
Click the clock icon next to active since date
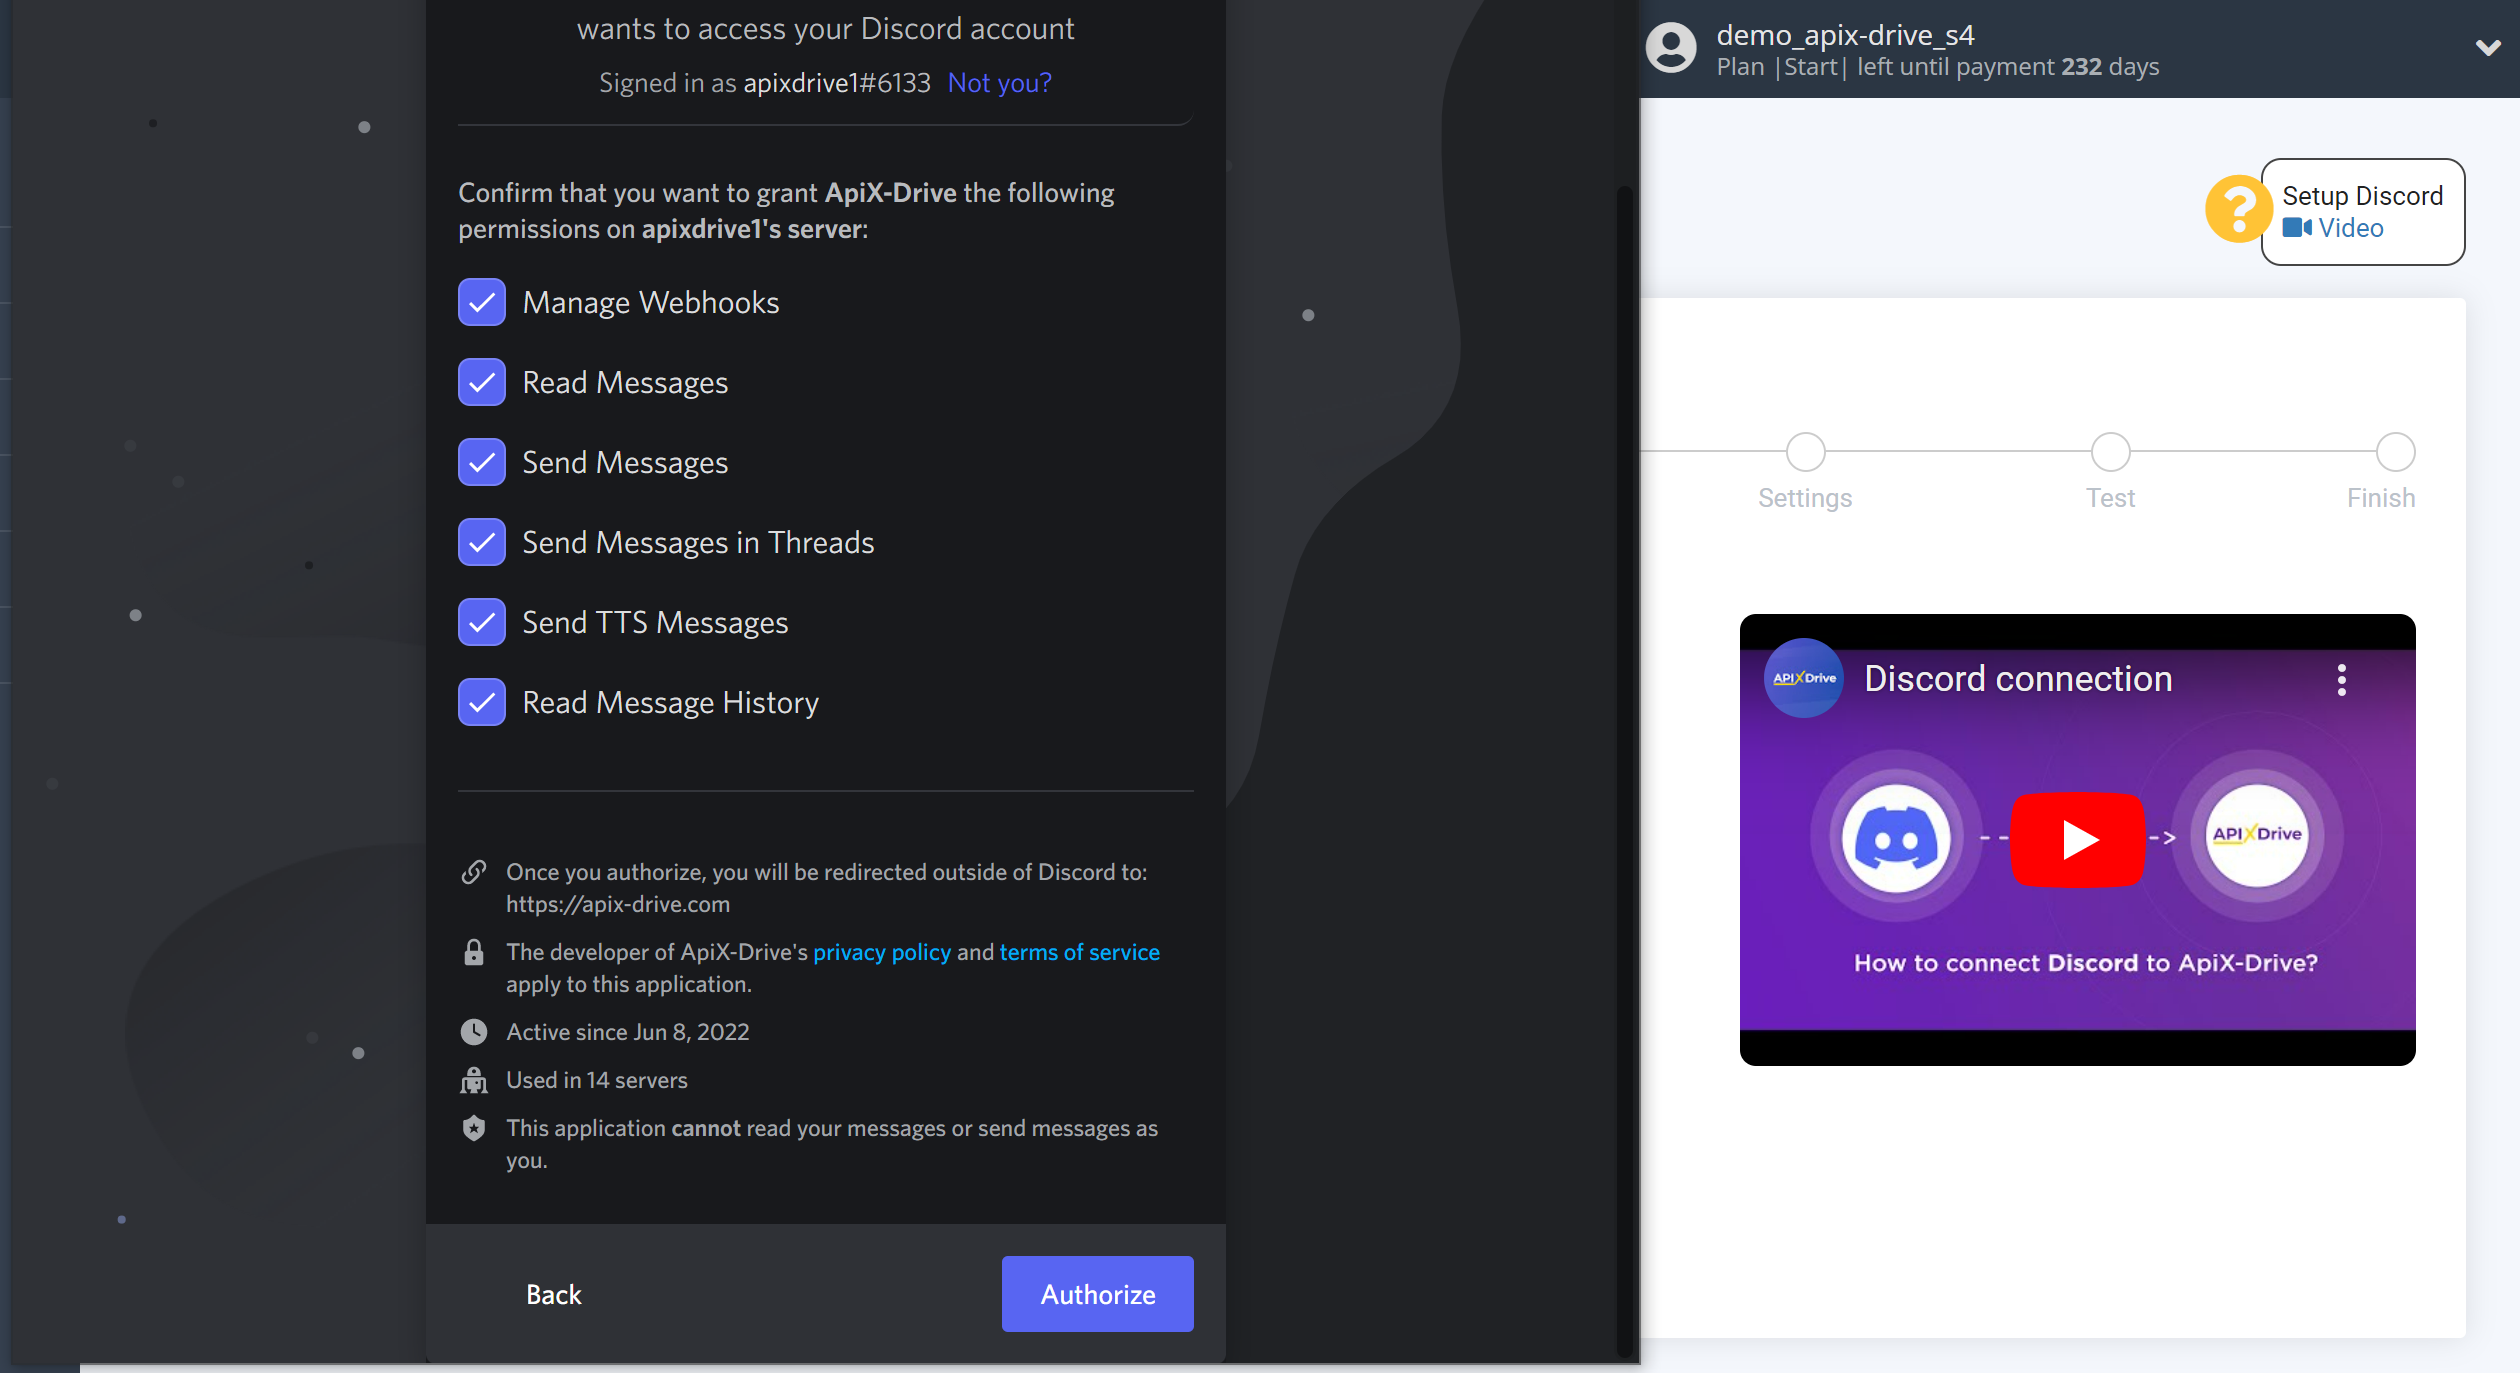(x=475, y=1031)
